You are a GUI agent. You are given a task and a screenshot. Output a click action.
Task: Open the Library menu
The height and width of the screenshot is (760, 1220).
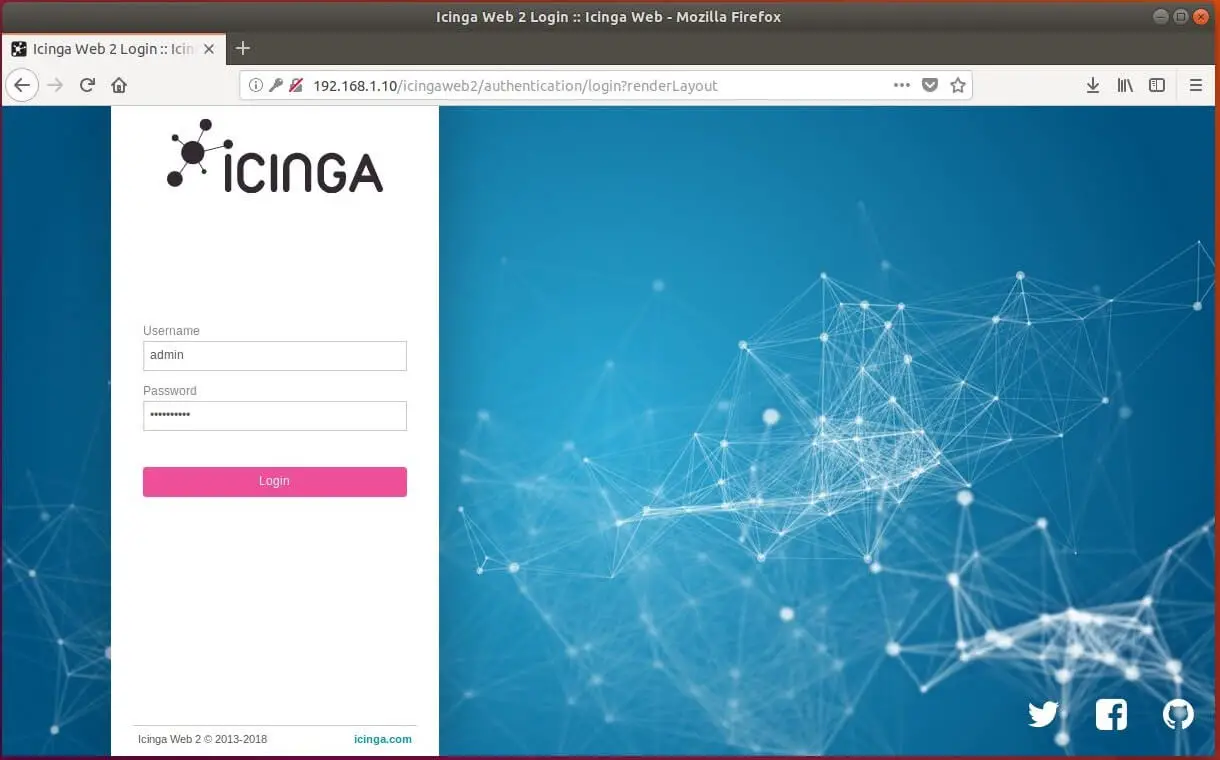tap(1125, 85)
